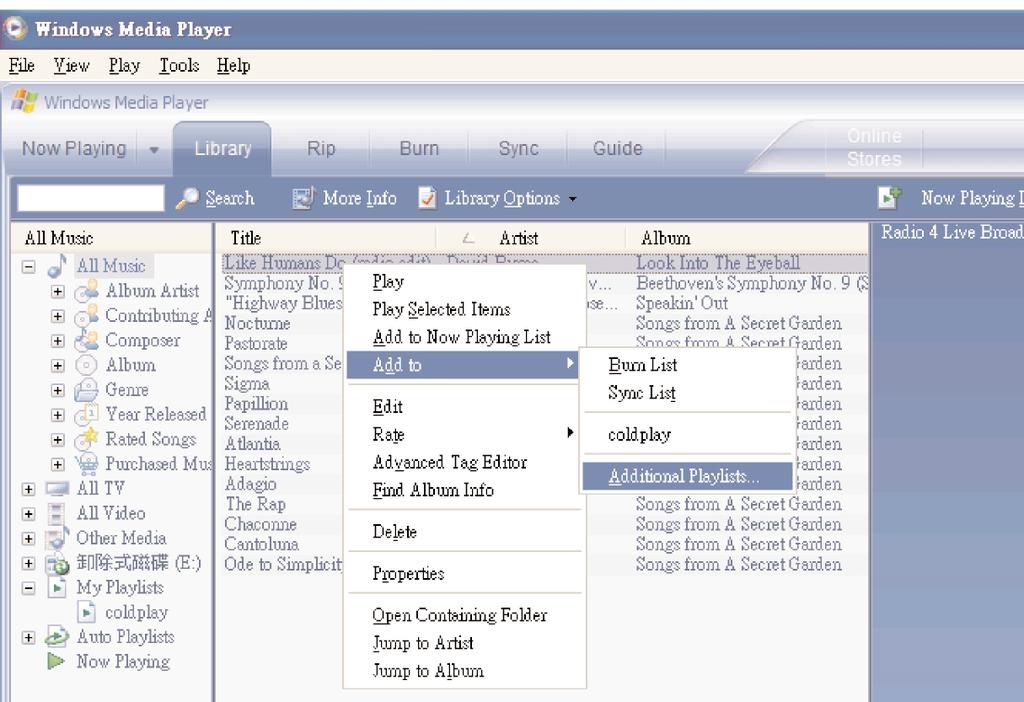The width and height of the screenshot is (1024, 702).
Task: Click the Windows logo beside Windows Media Player
Action: tap(24, 102)
